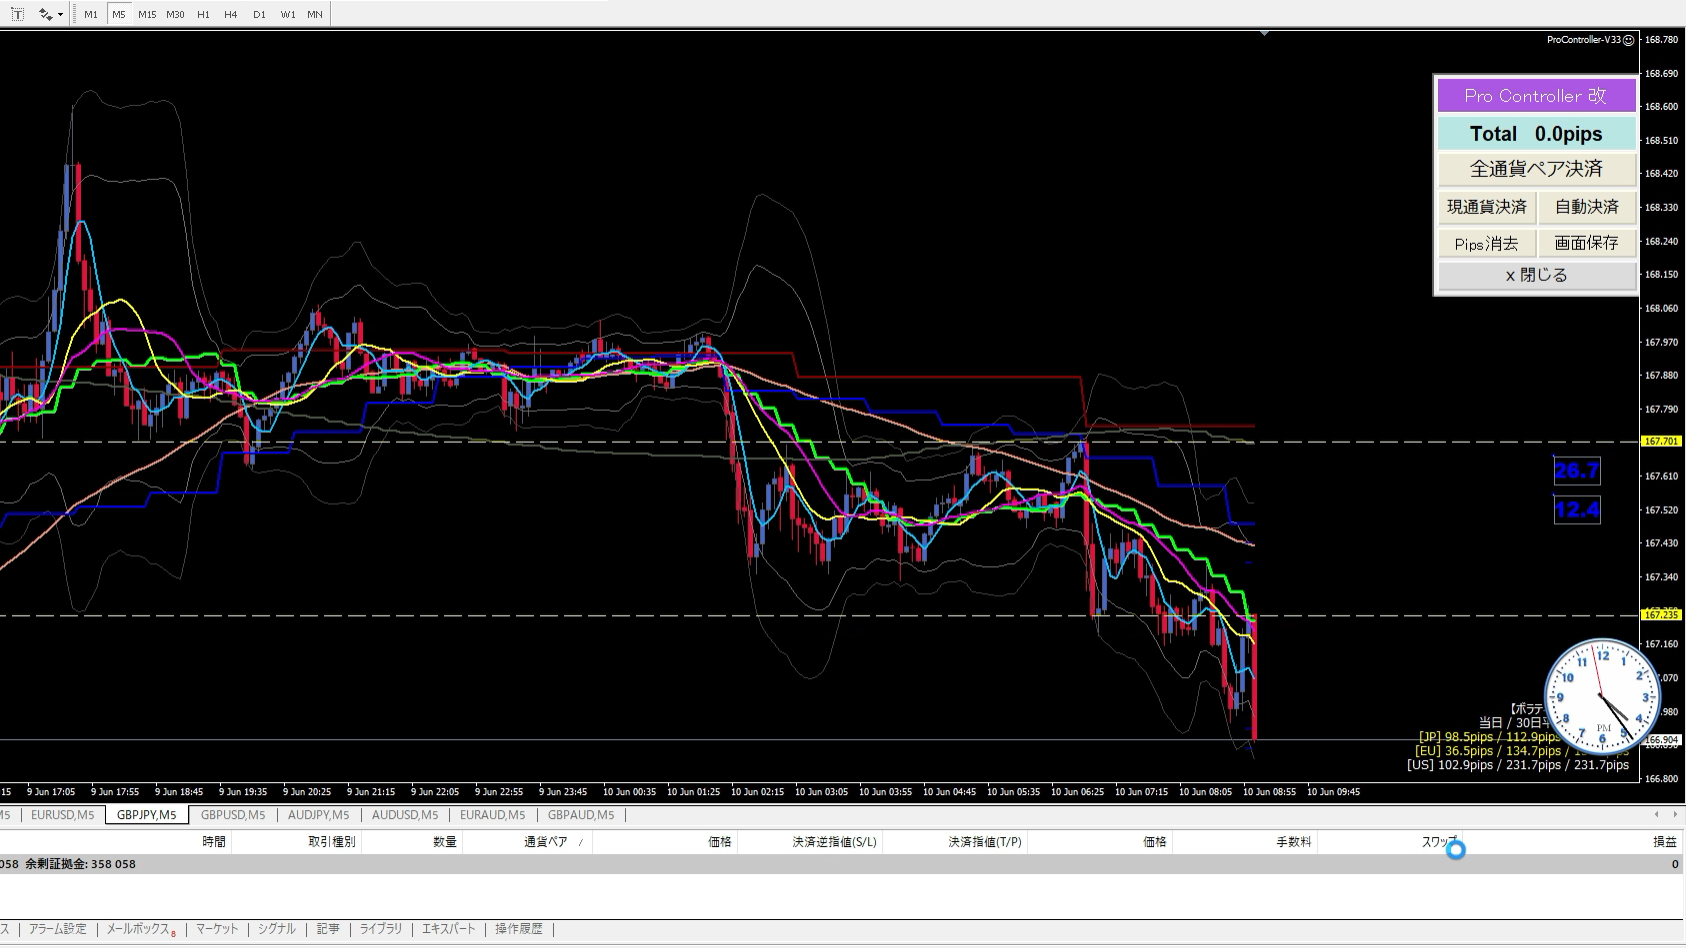
Task: Sort by 時間 column header
Action: [x=214, y=842]
